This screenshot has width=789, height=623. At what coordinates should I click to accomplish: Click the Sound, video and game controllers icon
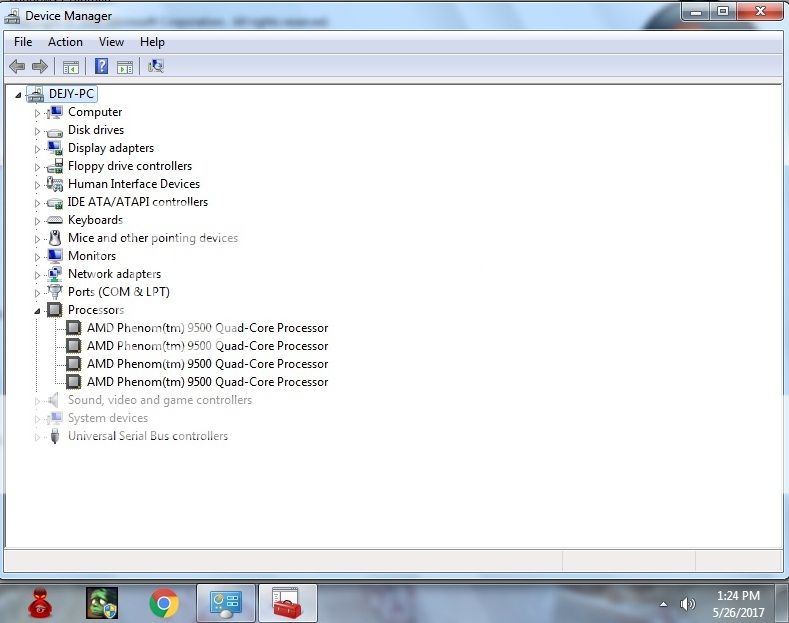53,400
